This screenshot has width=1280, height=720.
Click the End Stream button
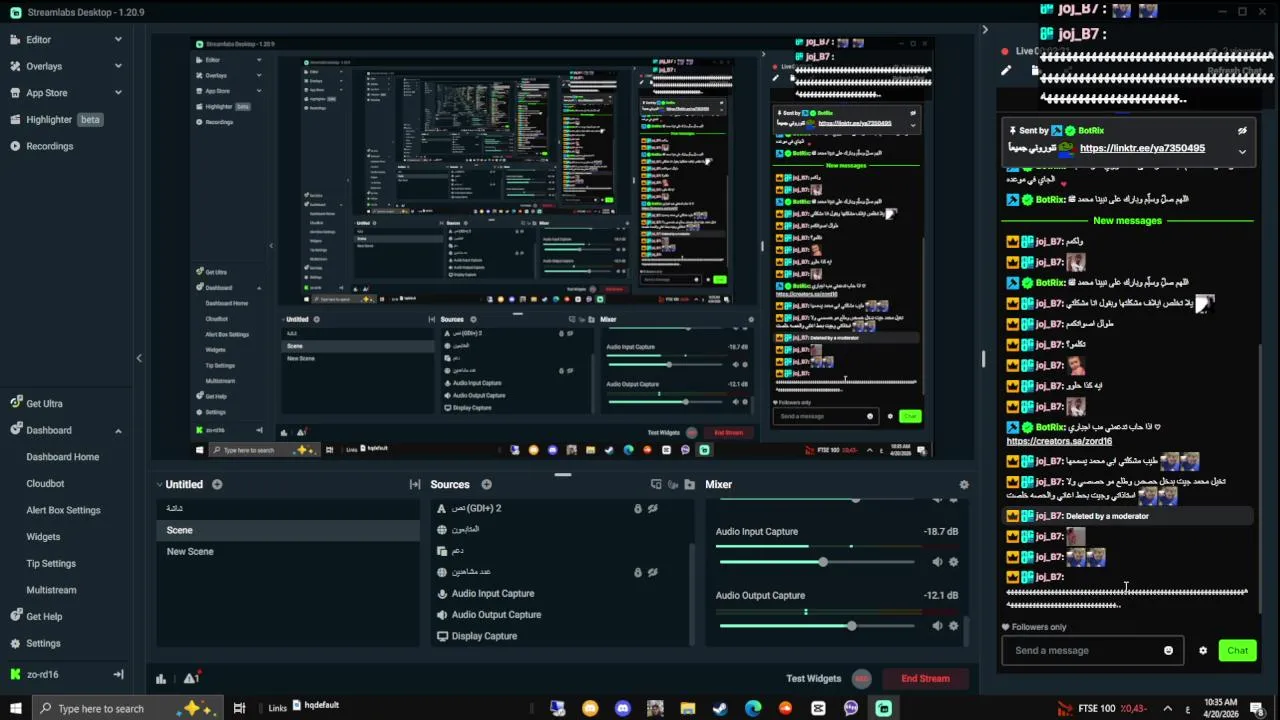click(925, 678)
